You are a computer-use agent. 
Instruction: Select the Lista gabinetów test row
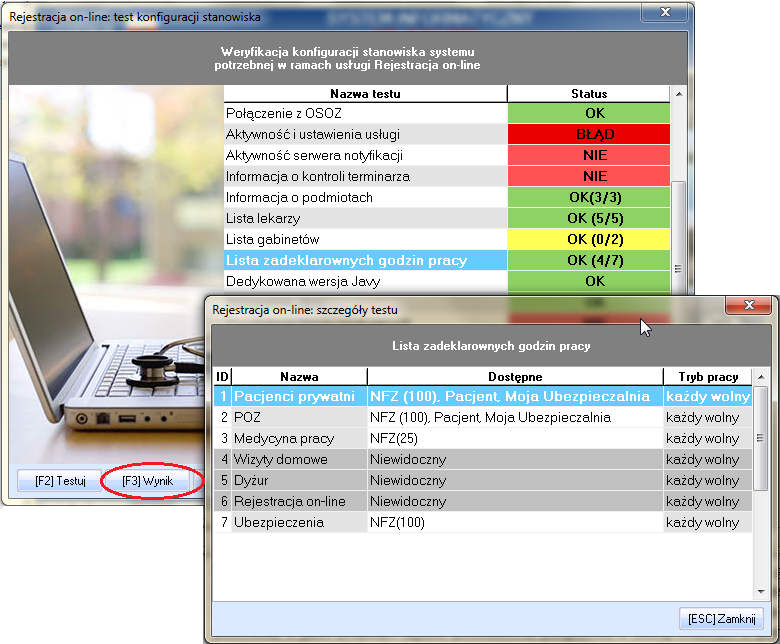447,239
